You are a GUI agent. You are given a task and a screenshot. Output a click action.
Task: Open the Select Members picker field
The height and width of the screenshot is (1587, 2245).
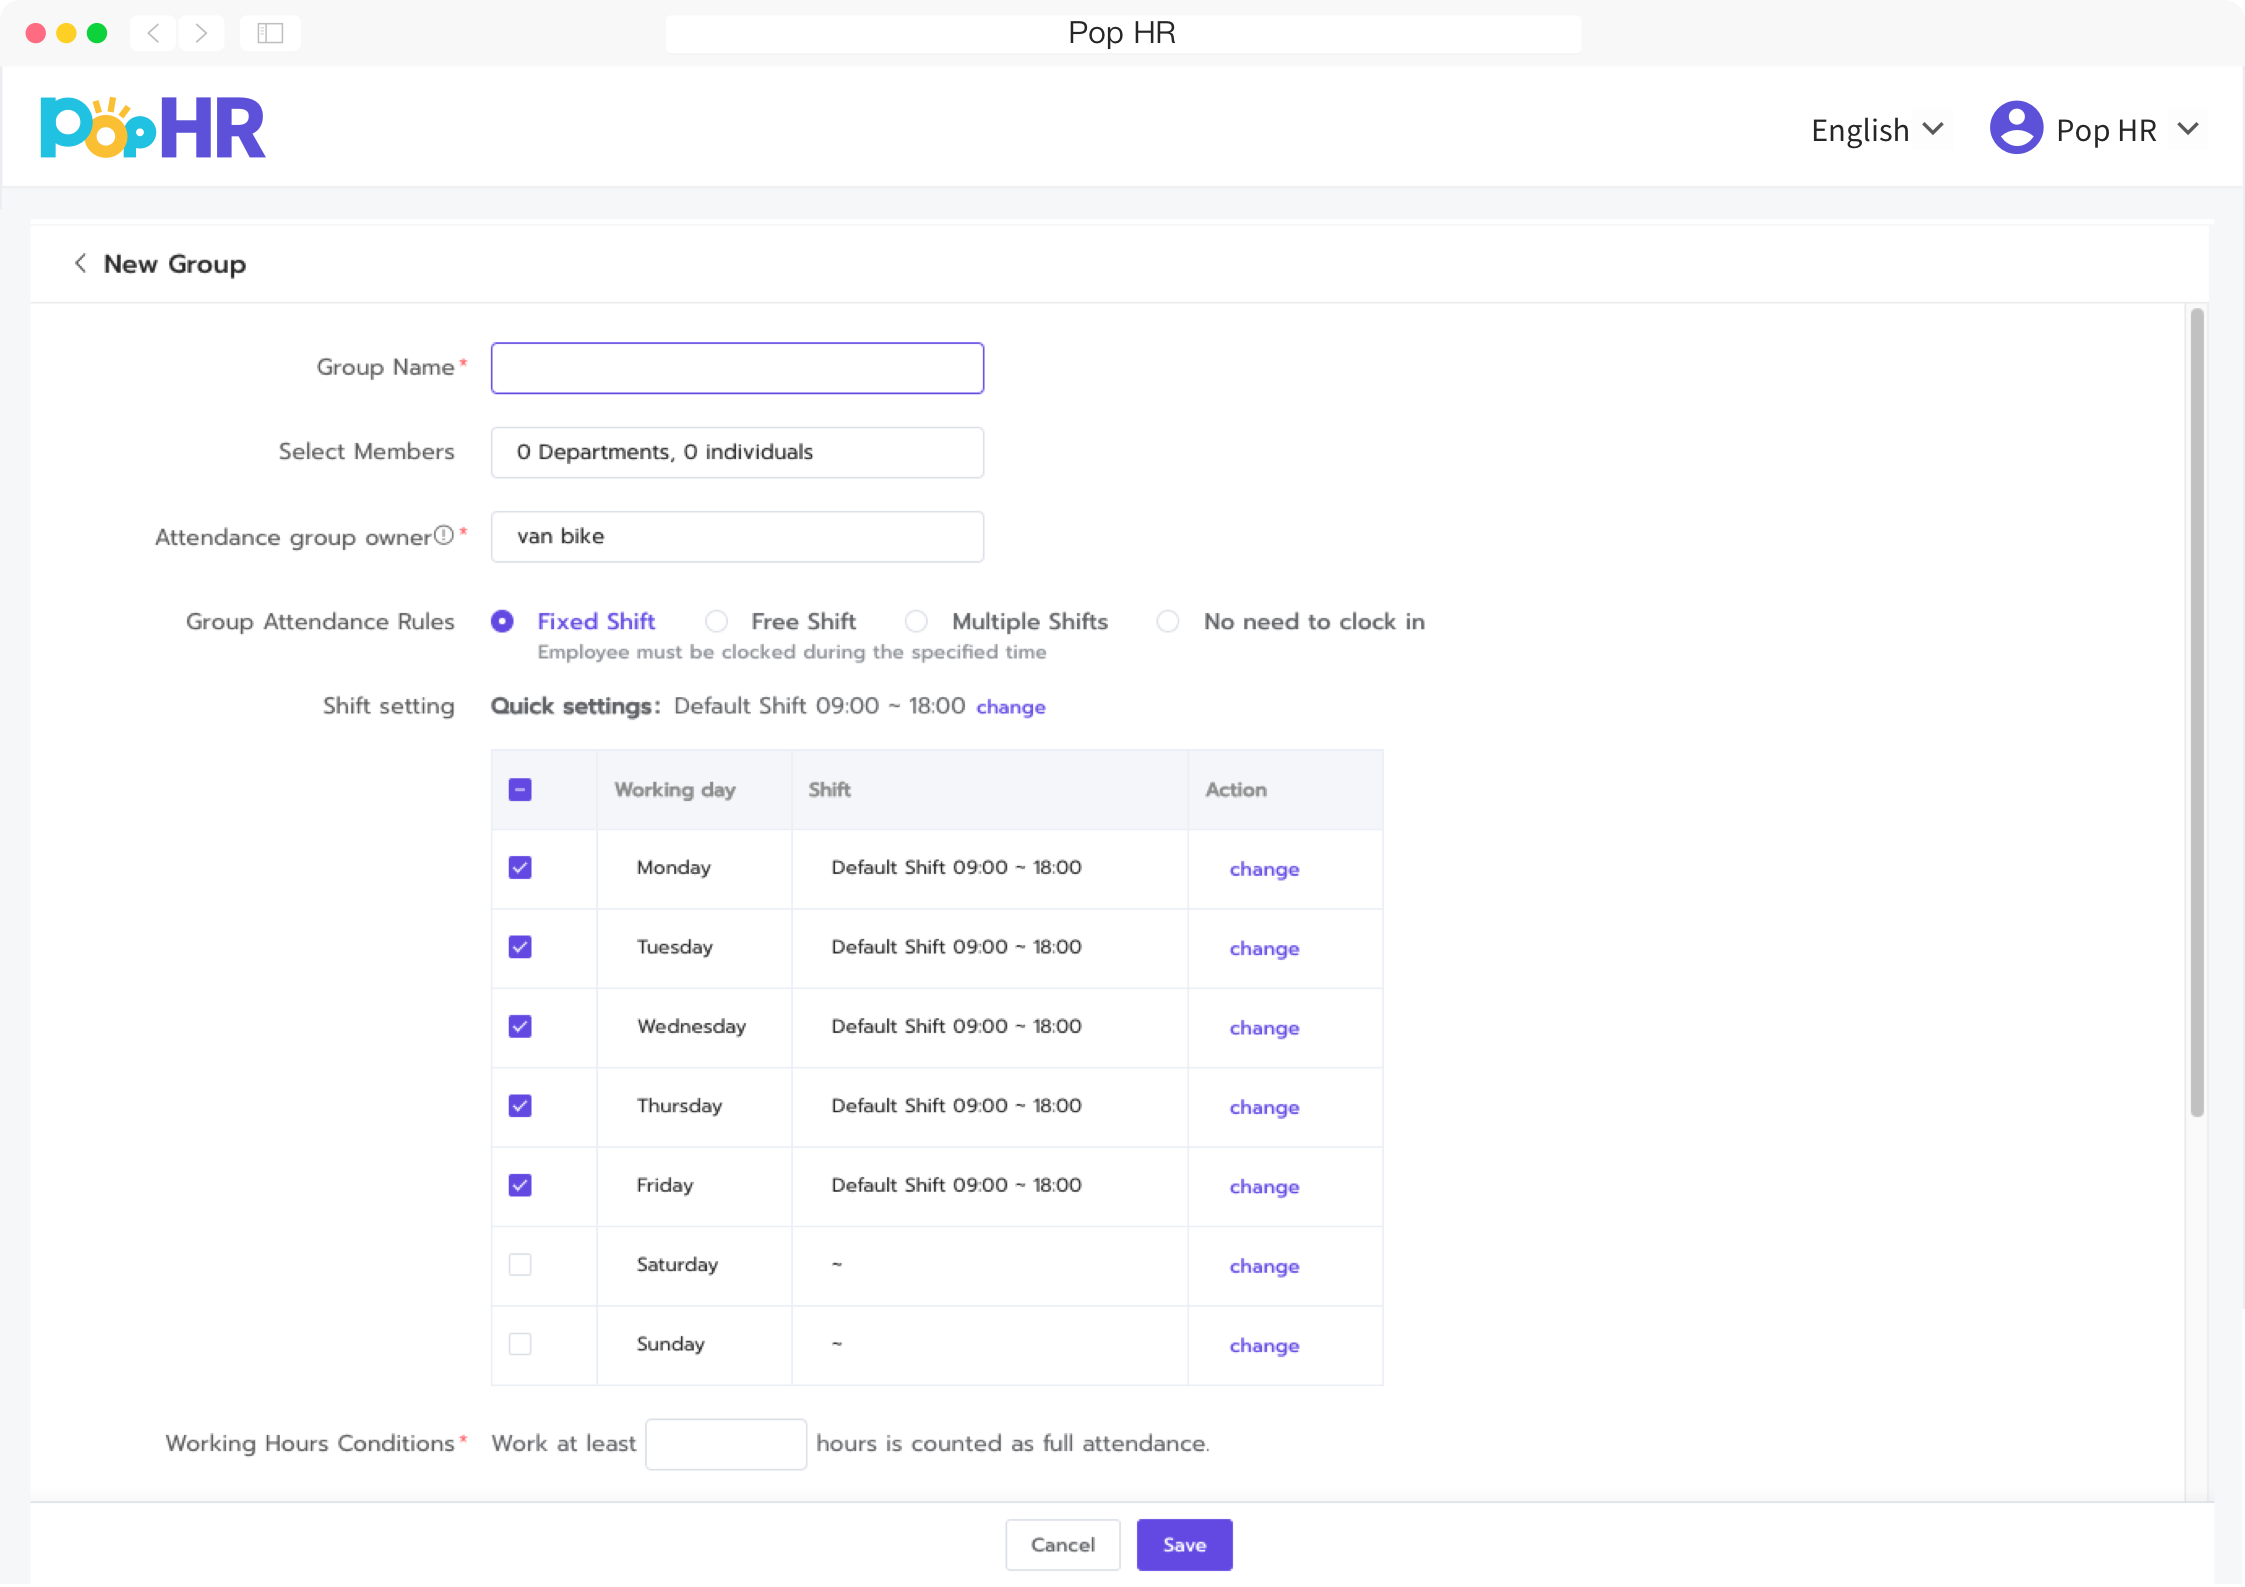[737, 452]
